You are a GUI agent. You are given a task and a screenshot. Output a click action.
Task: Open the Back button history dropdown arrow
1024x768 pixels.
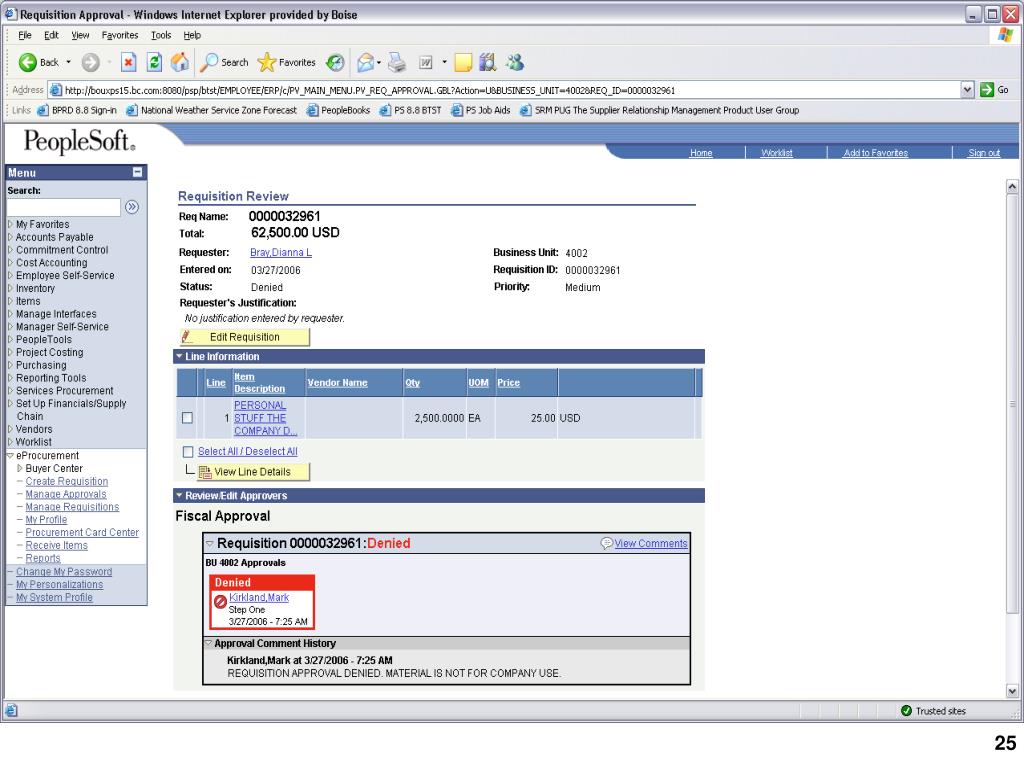click(69, 63)
